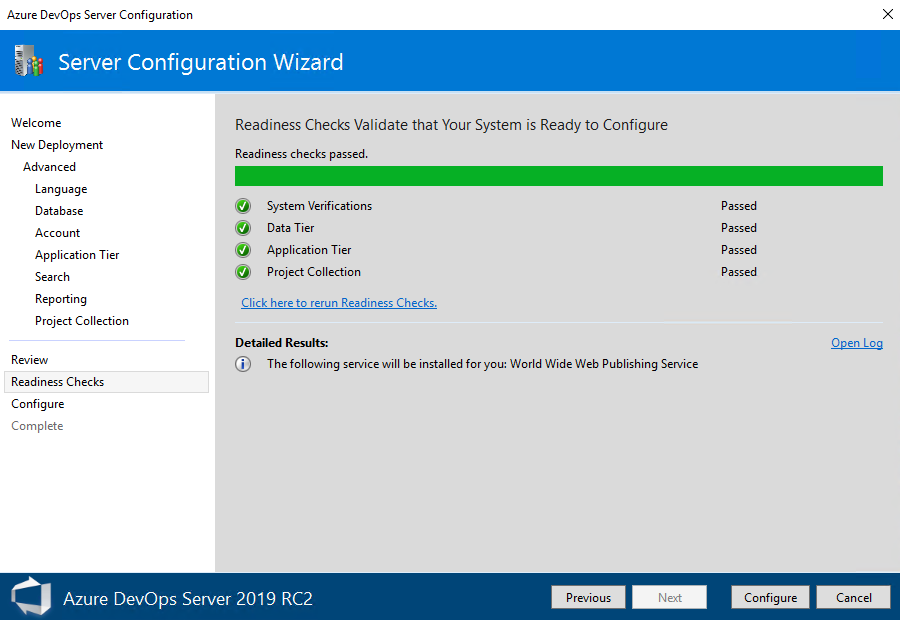Click the Server Configuration Wizard logo
This screenshot has width=900, height=620.
(27, 61)
